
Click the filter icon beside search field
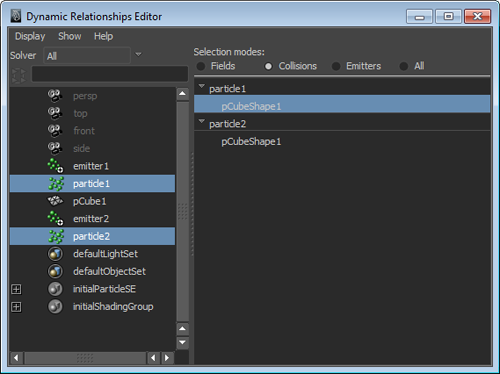pyautogui.click(x=19, y=75)
